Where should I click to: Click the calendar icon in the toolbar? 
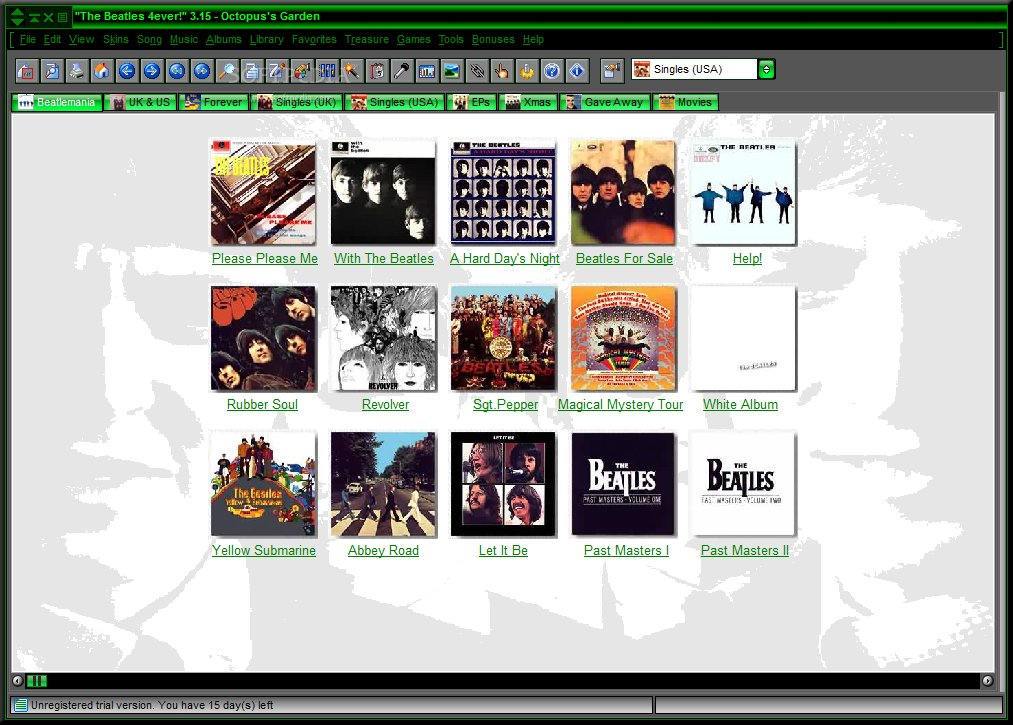point(26,70)
